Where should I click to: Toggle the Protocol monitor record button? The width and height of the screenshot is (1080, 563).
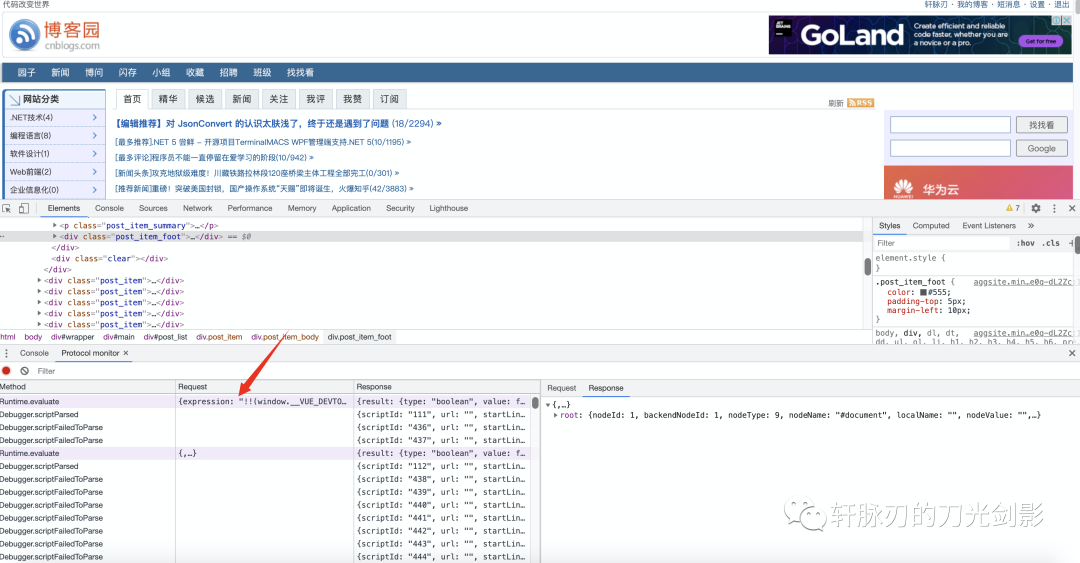tap(6, 371)
